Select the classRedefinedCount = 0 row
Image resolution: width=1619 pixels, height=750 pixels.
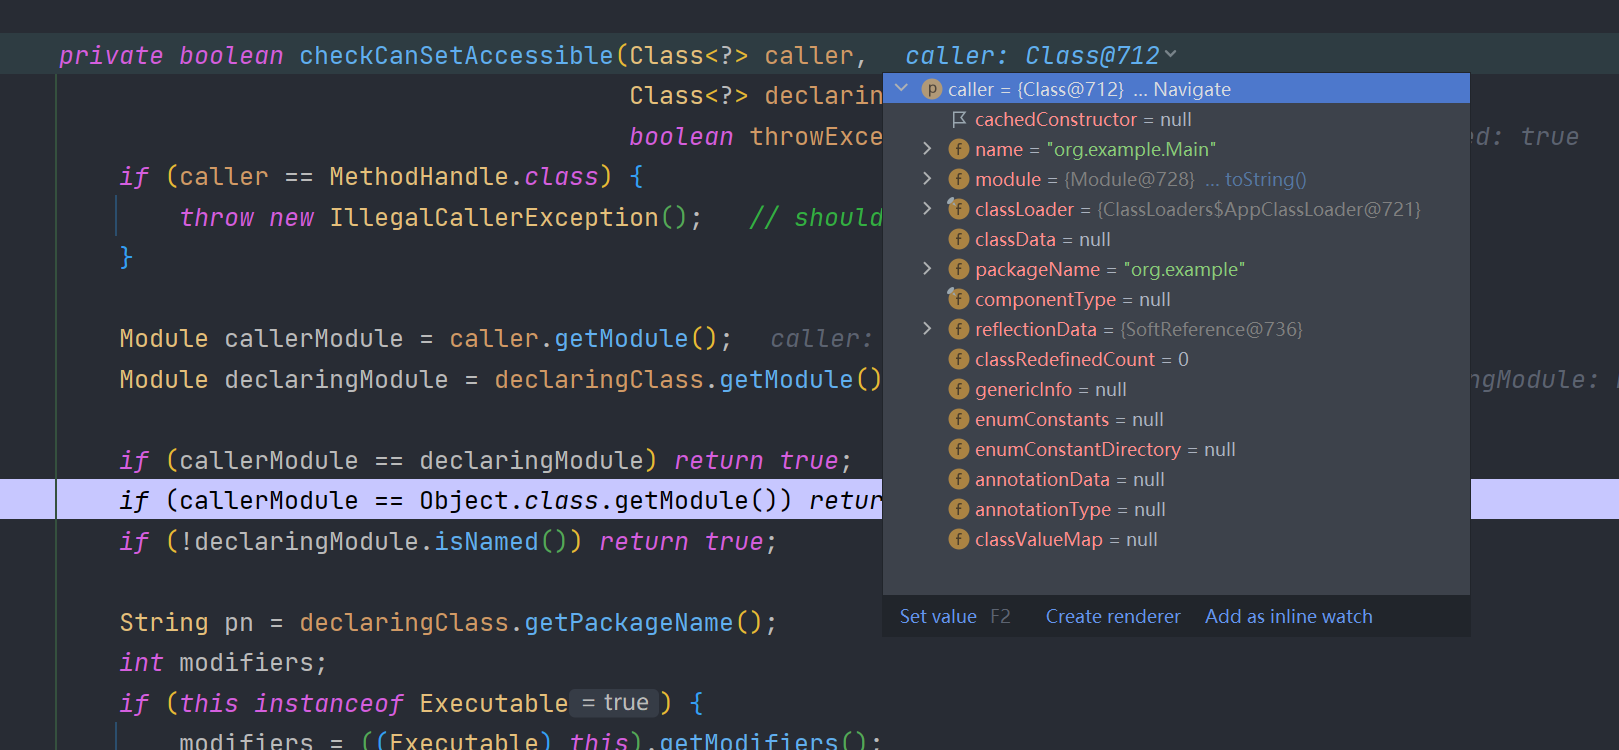coord(1176,359)
